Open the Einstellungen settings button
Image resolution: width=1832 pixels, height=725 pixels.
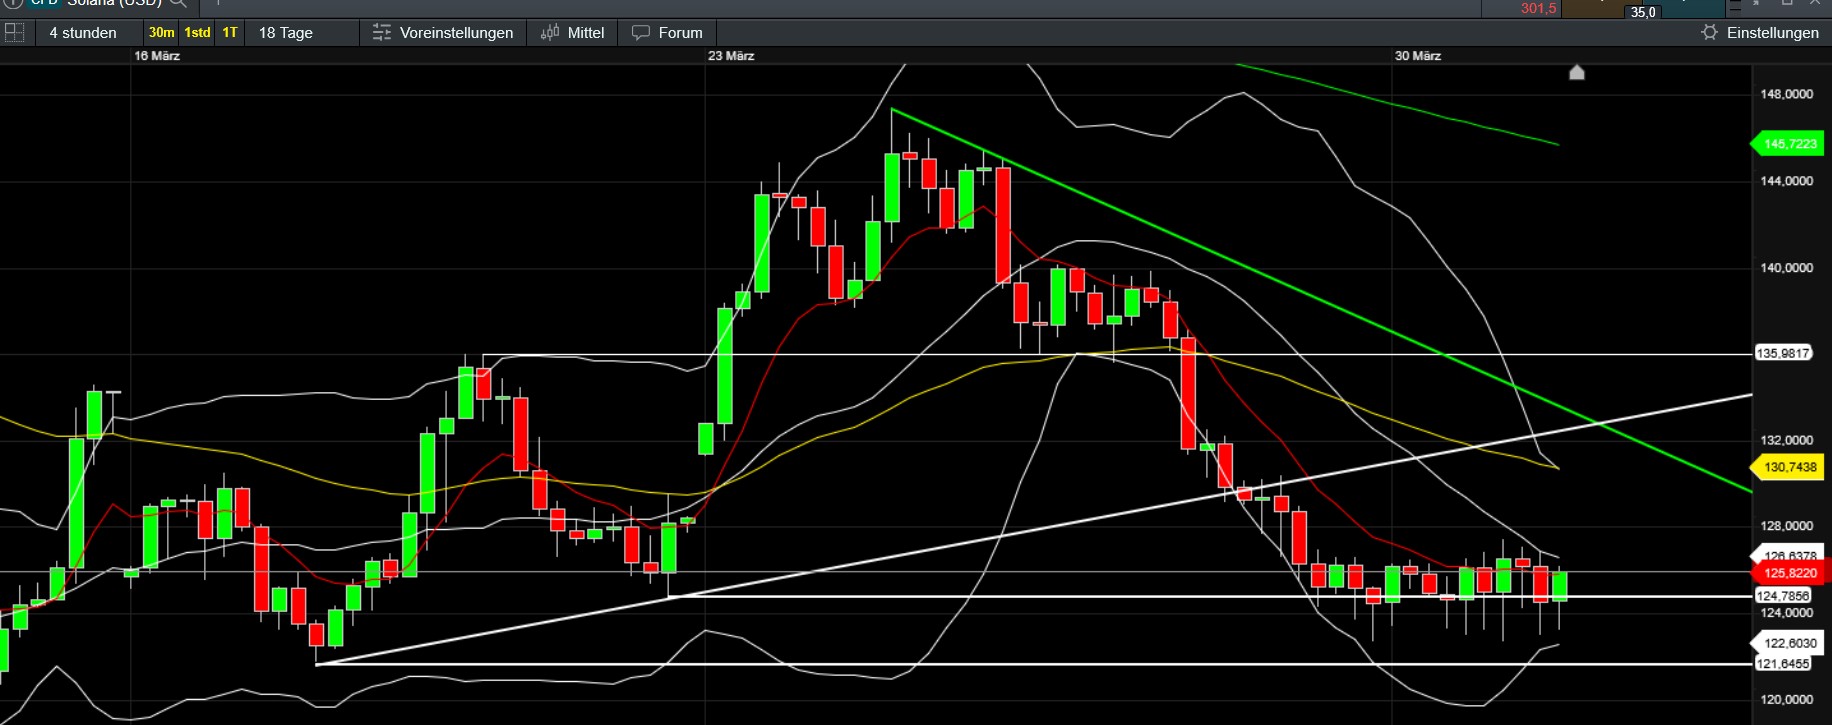click(1760, 33)
